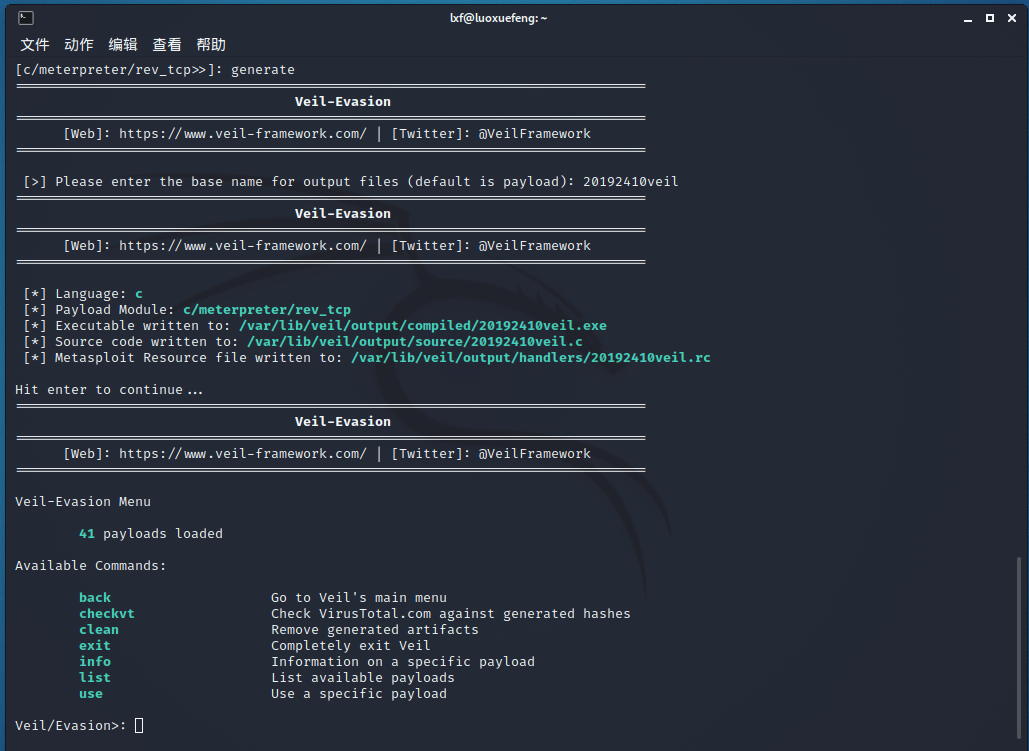Click the Language value 'c'
1029x751 pixels.
point(138,293)
